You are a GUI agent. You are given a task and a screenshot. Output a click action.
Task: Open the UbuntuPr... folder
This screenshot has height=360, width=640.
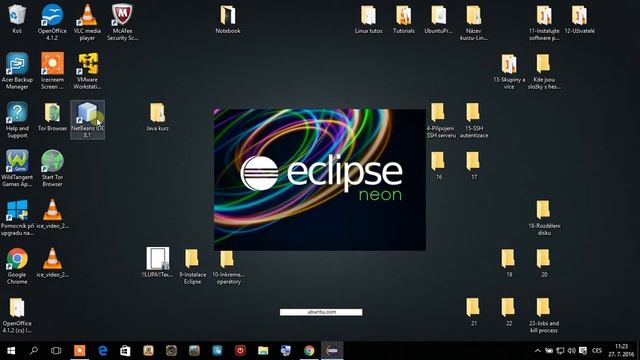[x=439, y=19]
